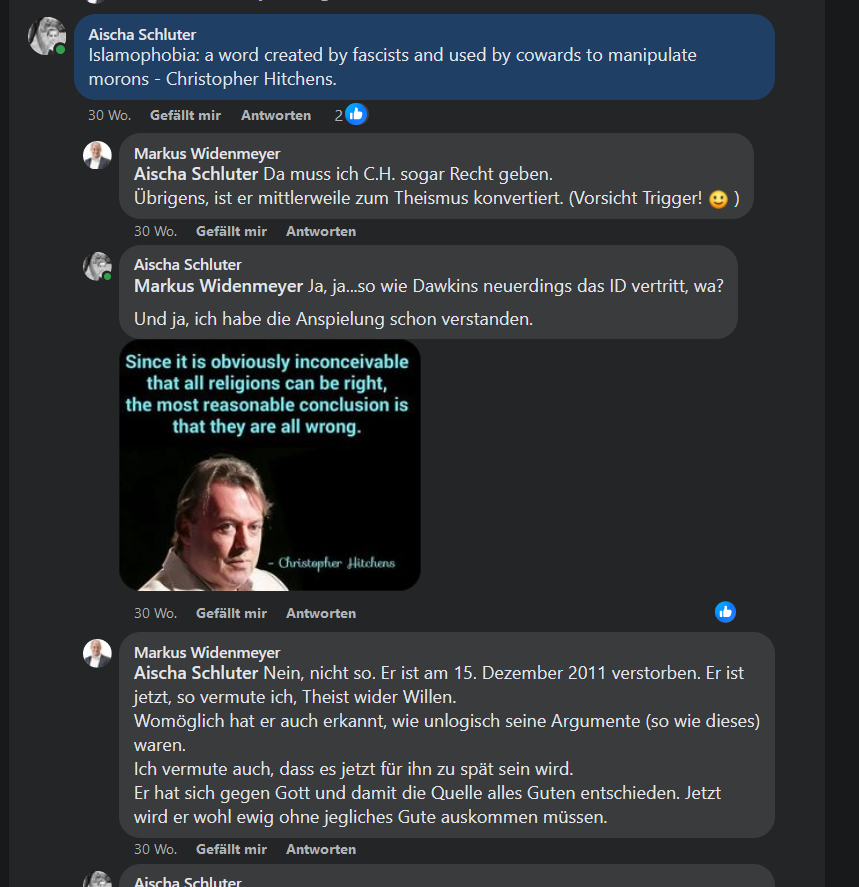
Task: Click the mentioned 'Aischa Schluter' in the long reply
Action: coord(196,673)
